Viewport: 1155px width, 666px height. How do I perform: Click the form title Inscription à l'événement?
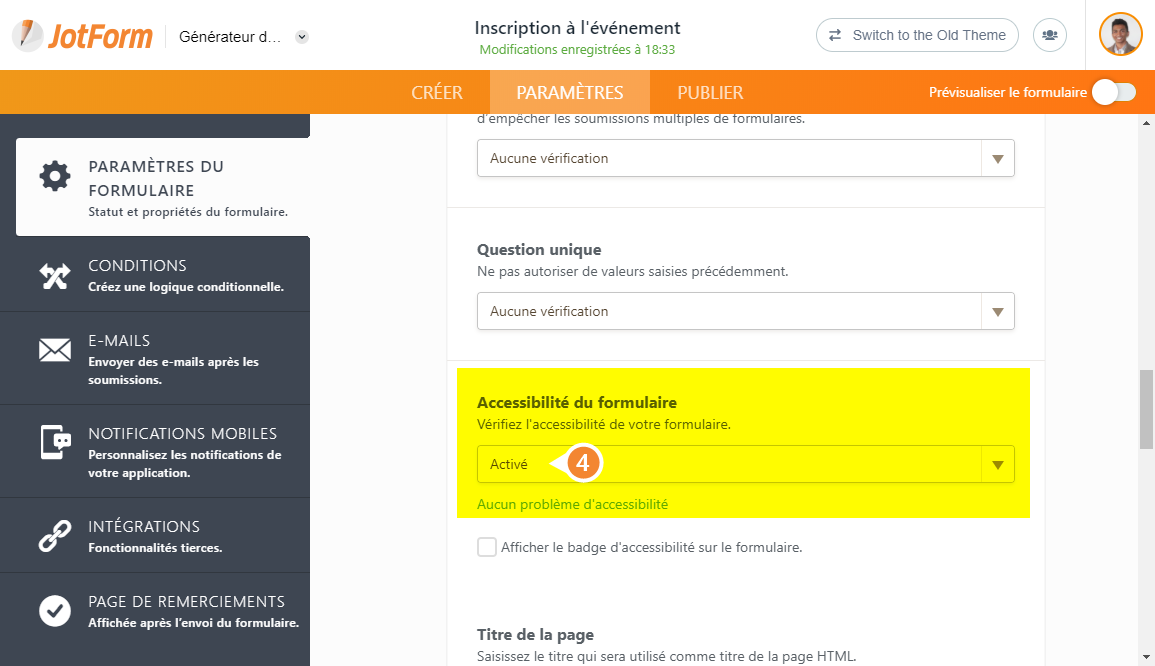pos(577,28)
